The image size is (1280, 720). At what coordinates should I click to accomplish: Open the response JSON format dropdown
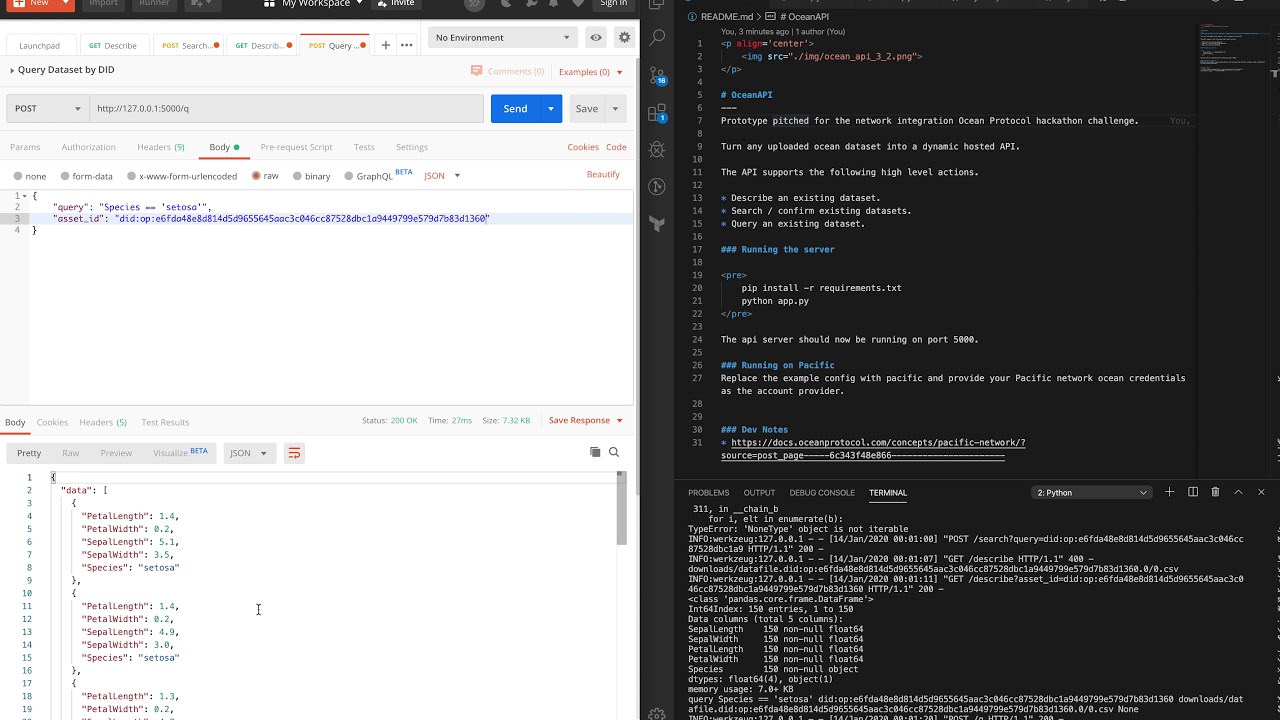(x=249, y=453)
